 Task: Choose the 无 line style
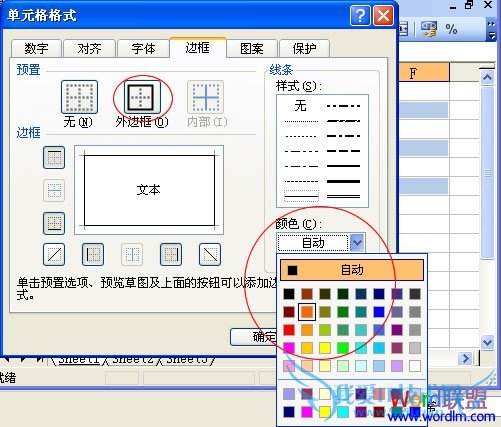click(x=300, y=106)
